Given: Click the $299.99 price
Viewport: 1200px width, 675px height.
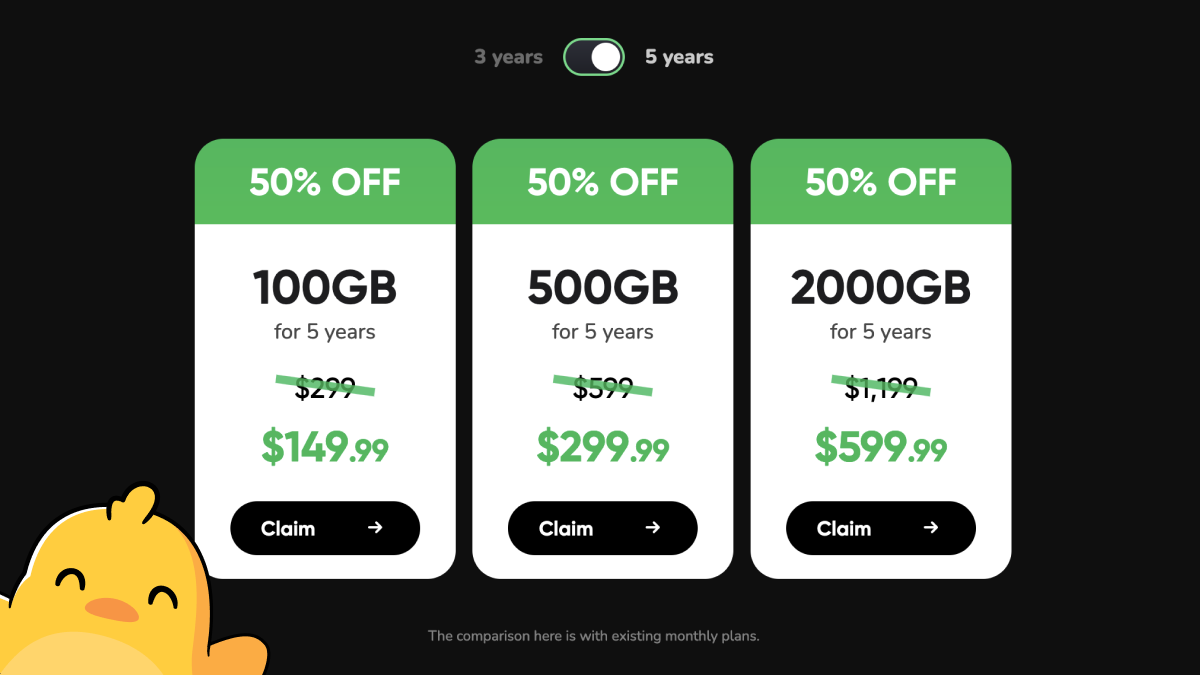Looking at the screenshot, I should coord(603,447).
